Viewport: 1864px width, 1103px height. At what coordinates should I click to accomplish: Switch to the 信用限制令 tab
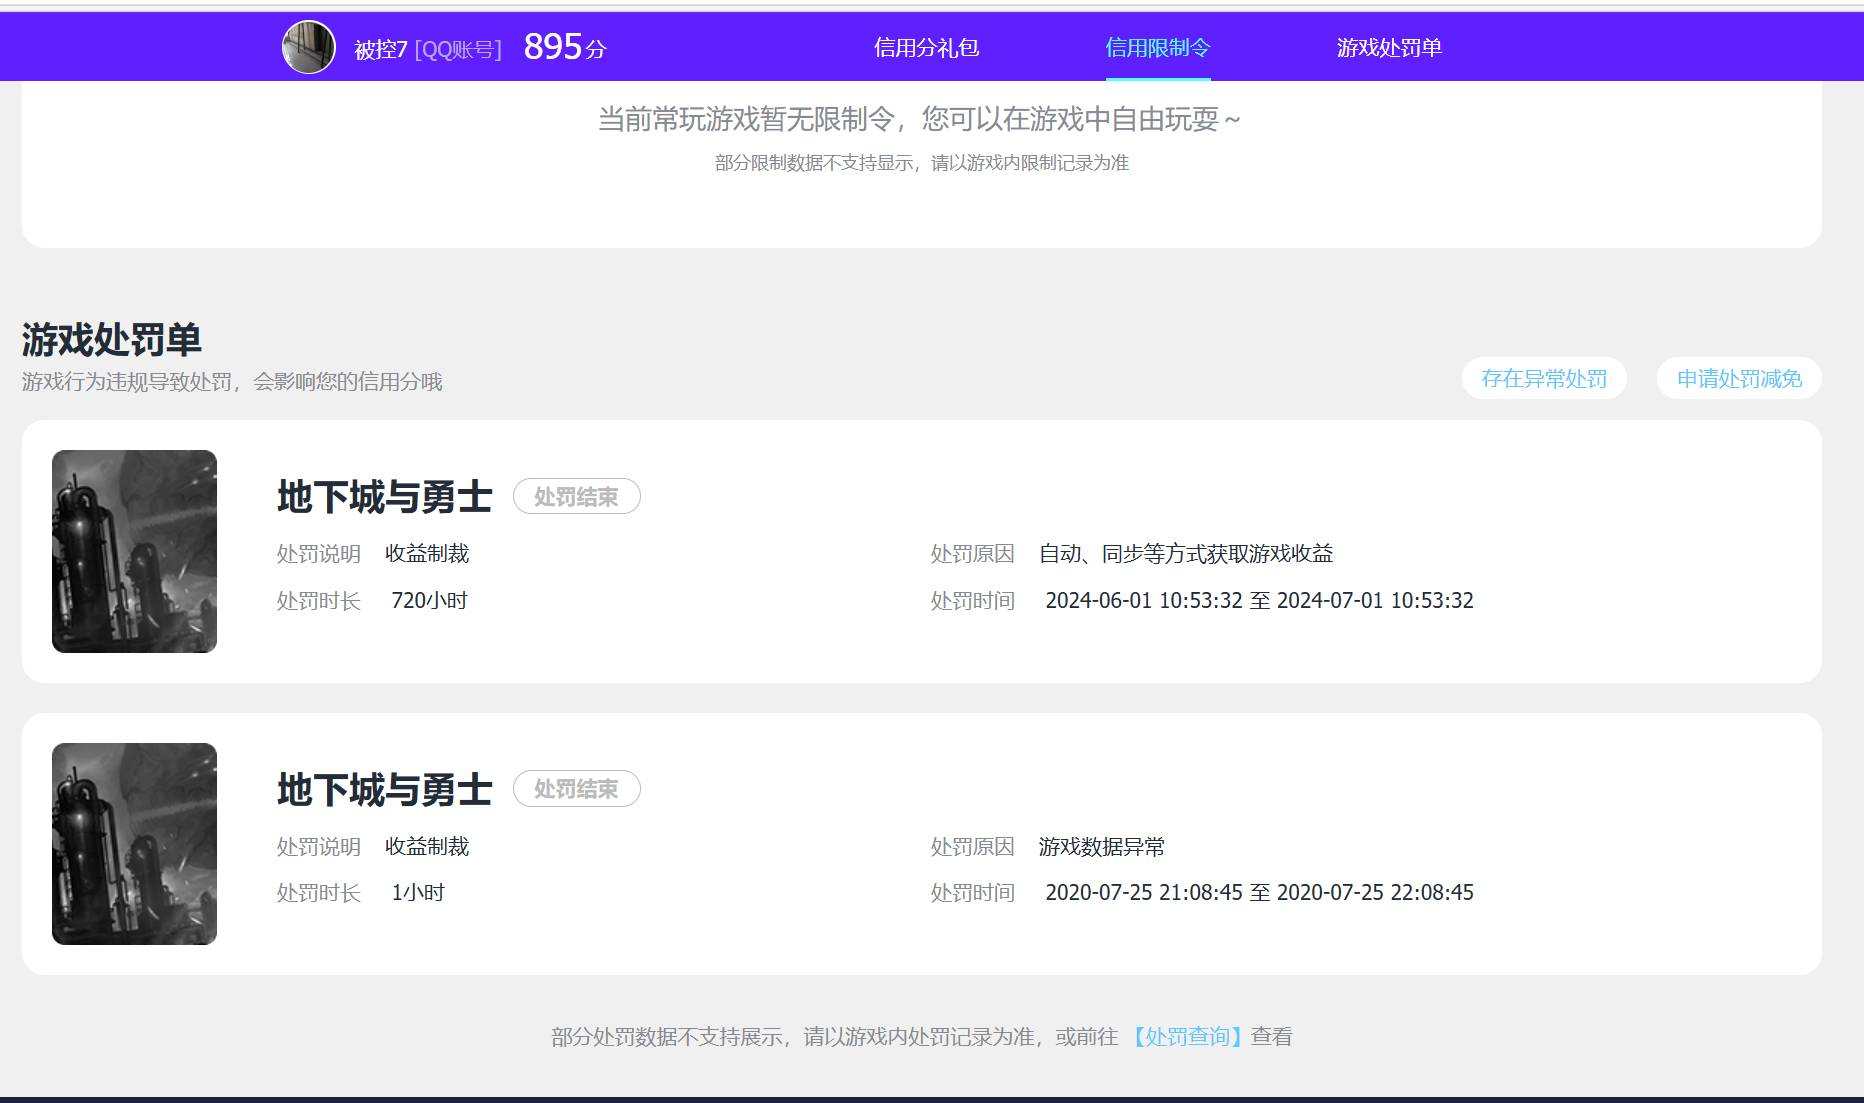[x=1158, y=47]
